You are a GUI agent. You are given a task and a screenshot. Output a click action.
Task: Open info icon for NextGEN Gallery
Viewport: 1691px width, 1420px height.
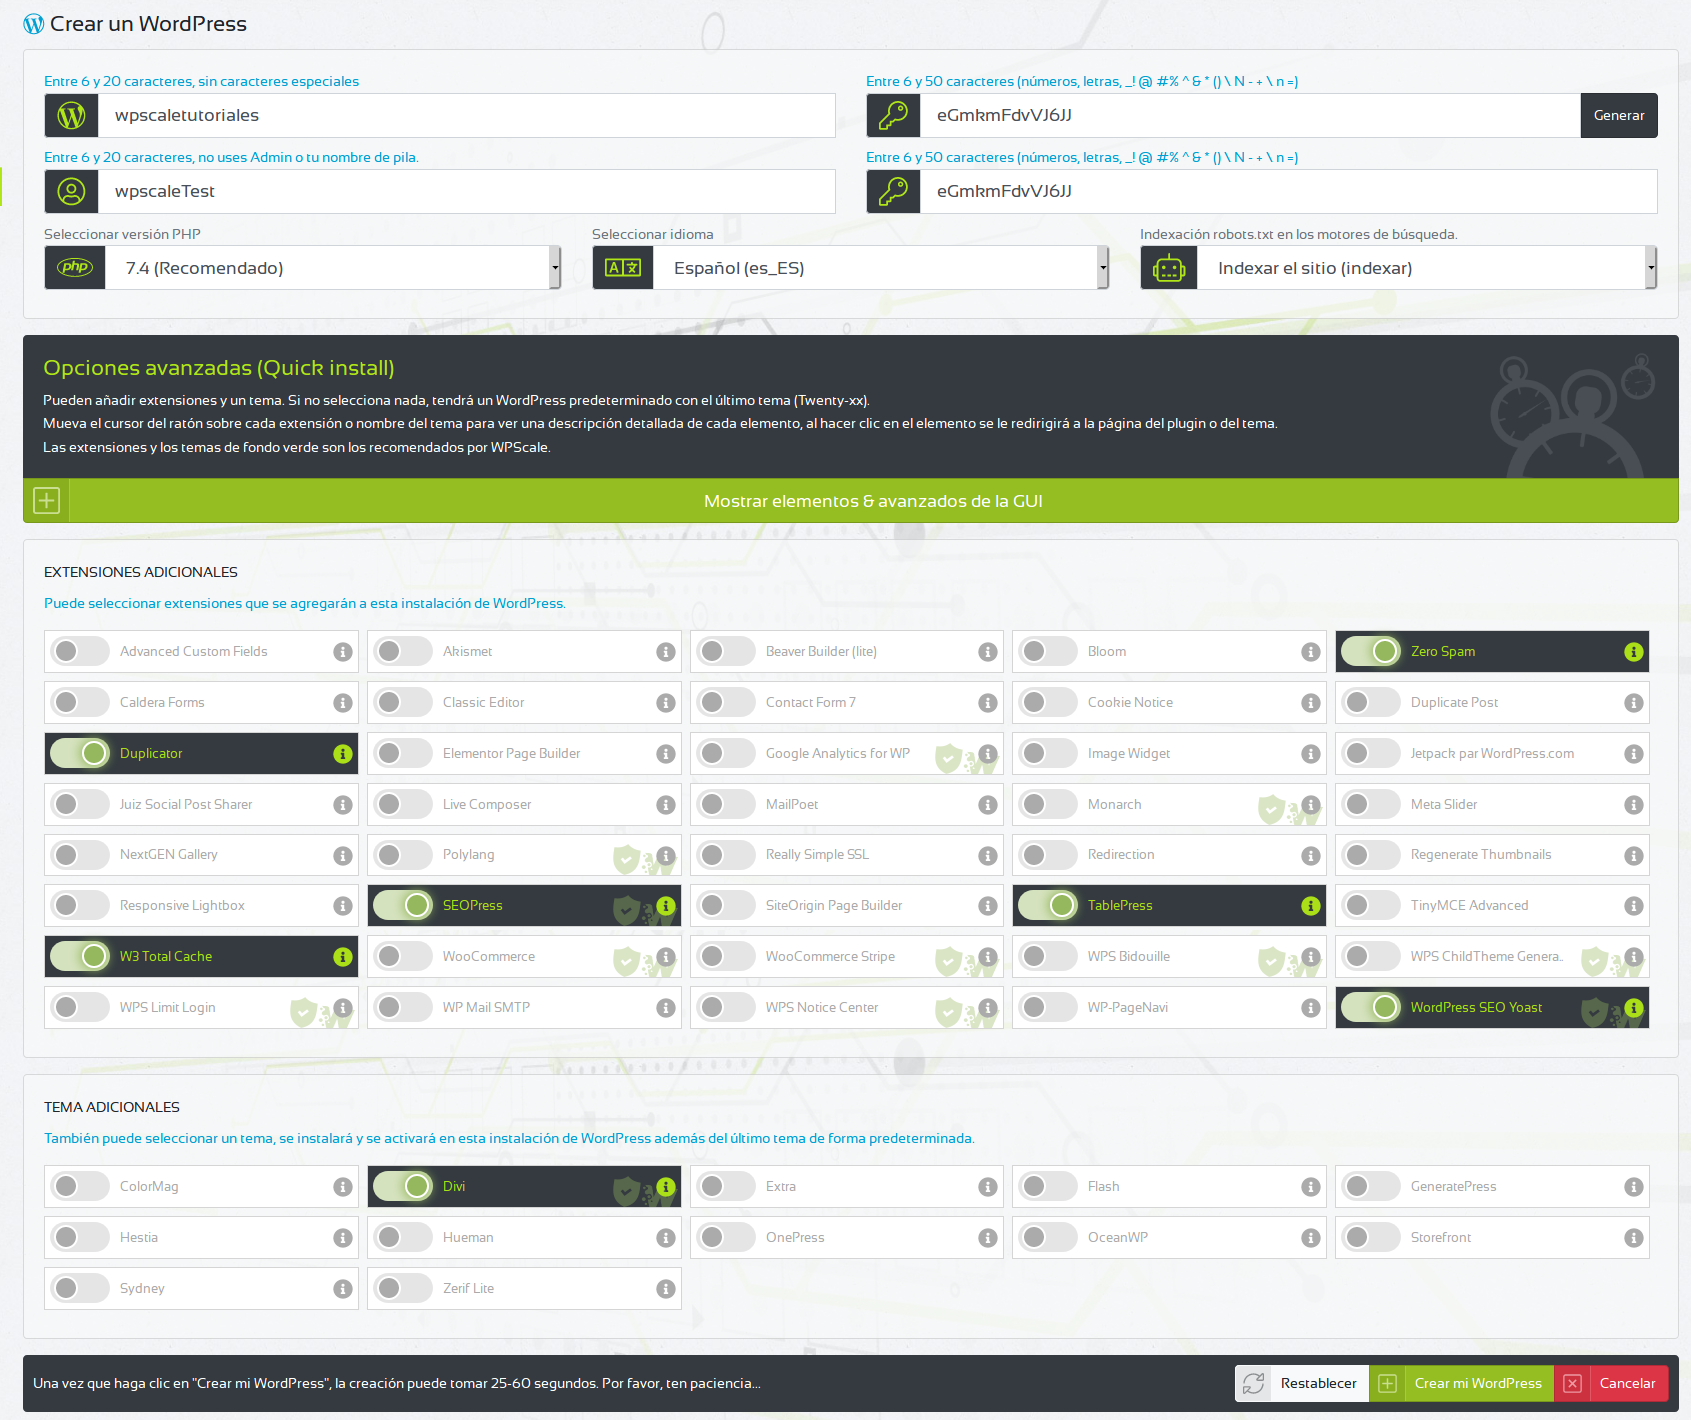[x=343, y=855]
